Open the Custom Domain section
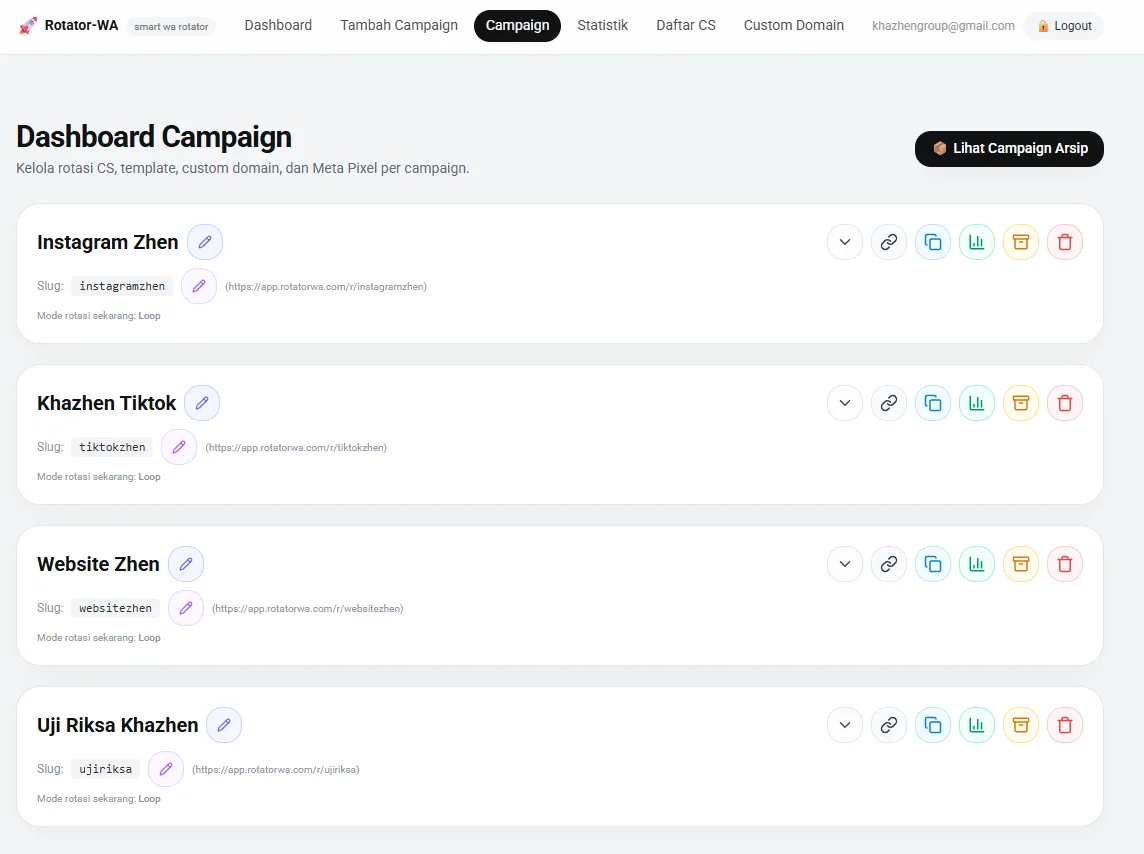 pyautogui.click(x=793, y=25)
